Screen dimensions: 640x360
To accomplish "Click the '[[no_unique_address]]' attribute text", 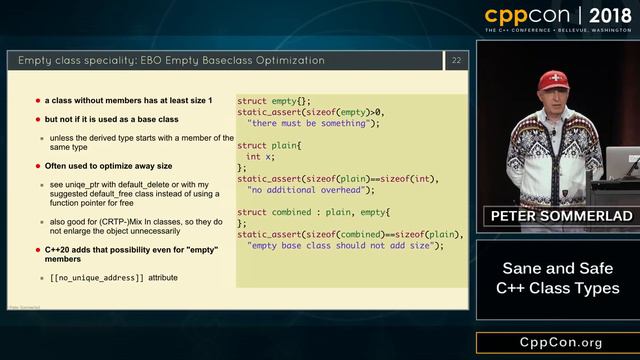I will coord(97,278).
